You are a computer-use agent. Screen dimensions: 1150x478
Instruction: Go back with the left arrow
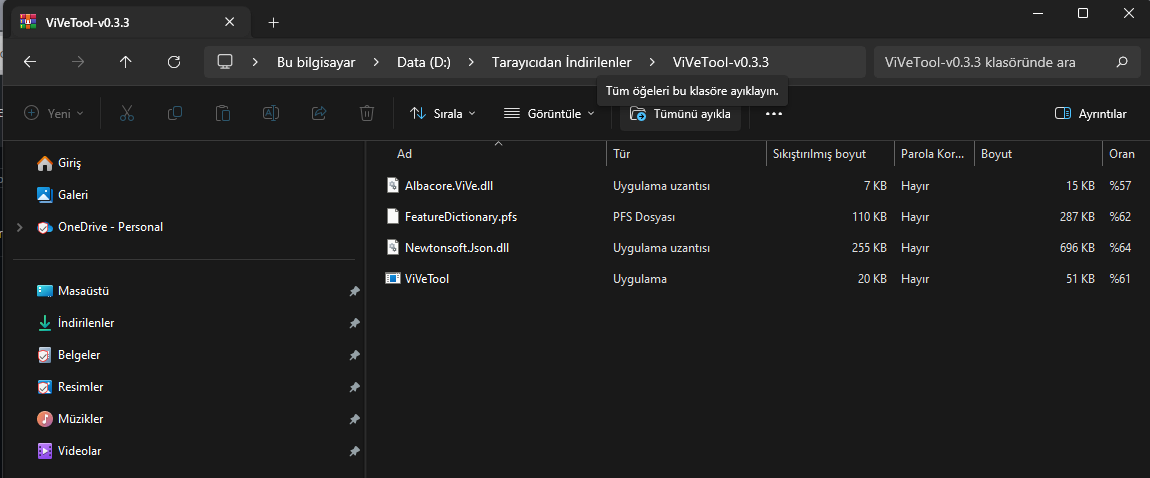[30, 62]
